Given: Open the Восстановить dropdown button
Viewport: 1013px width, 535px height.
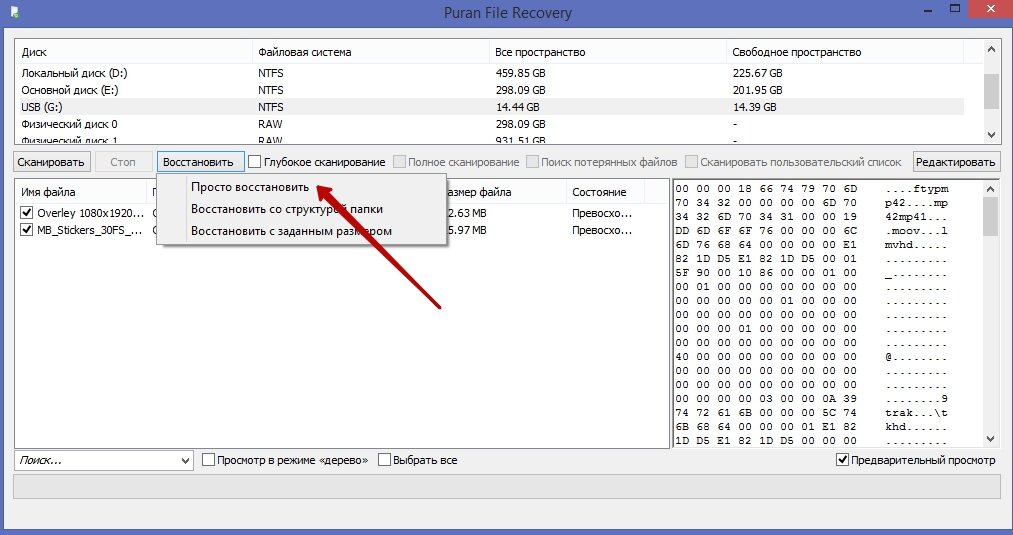Looking at the screenshot, I should pyautogui.click(x=200, y=162).
